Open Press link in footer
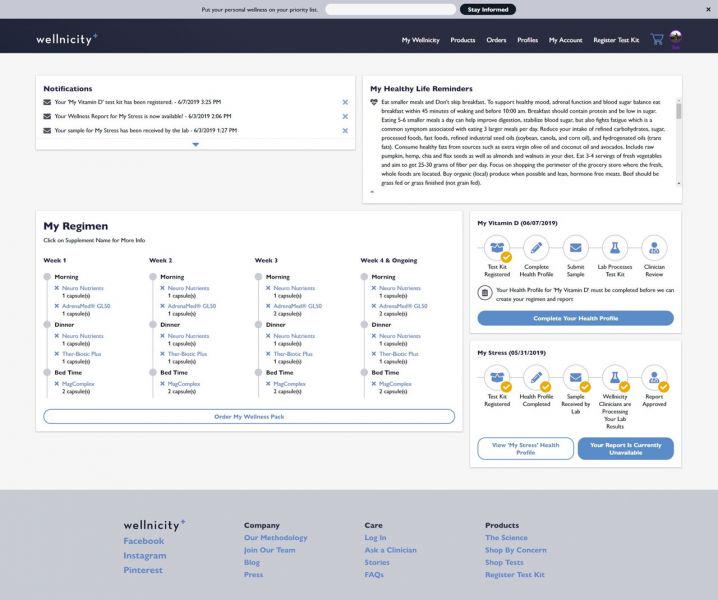This screenshot has height=600, width=718. coord(254,575)
